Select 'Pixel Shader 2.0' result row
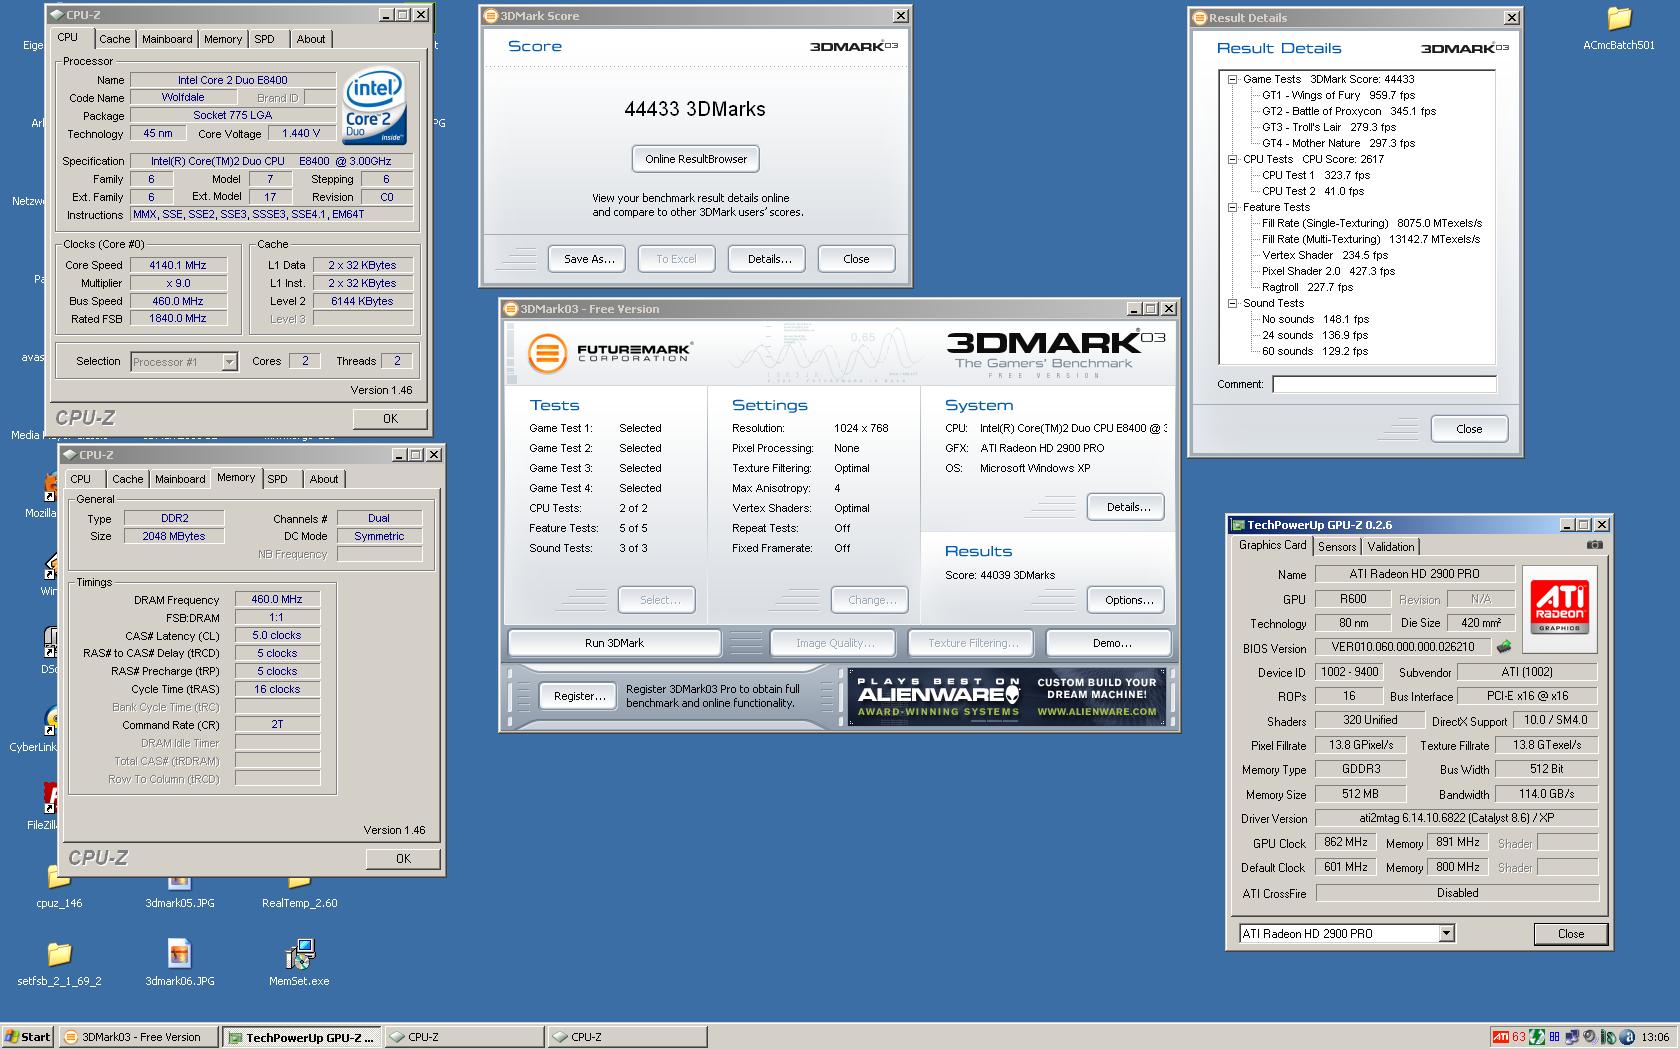 click(1328, 271)
